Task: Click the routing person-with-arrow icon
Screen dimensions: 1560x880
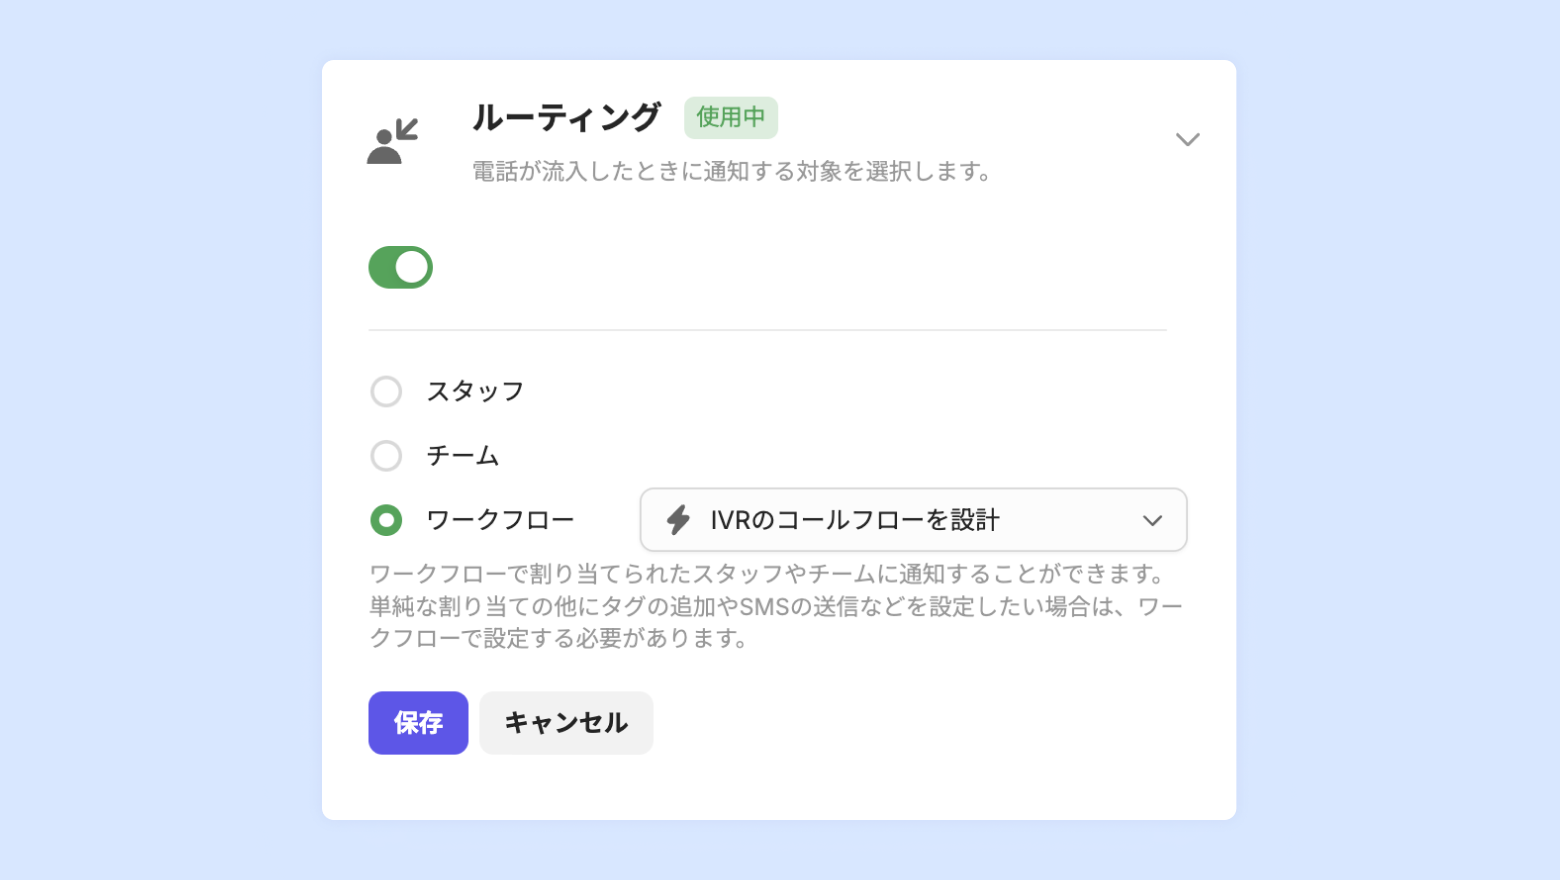Action: pos(392,141)
